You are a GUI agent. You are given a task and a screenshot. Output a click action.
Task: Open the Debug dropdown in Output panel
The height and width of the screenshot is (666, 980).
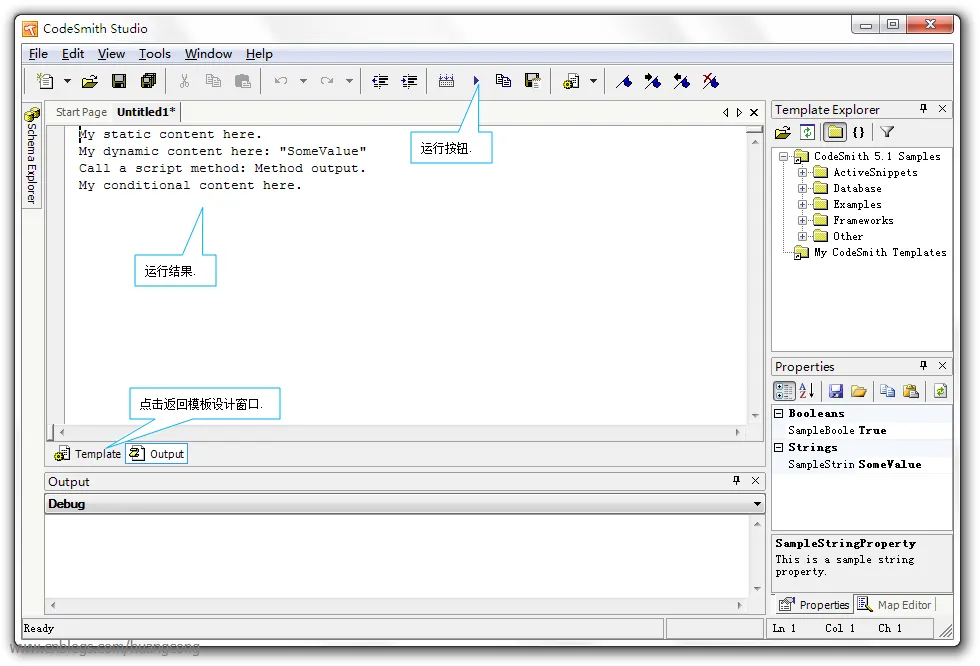757,504
